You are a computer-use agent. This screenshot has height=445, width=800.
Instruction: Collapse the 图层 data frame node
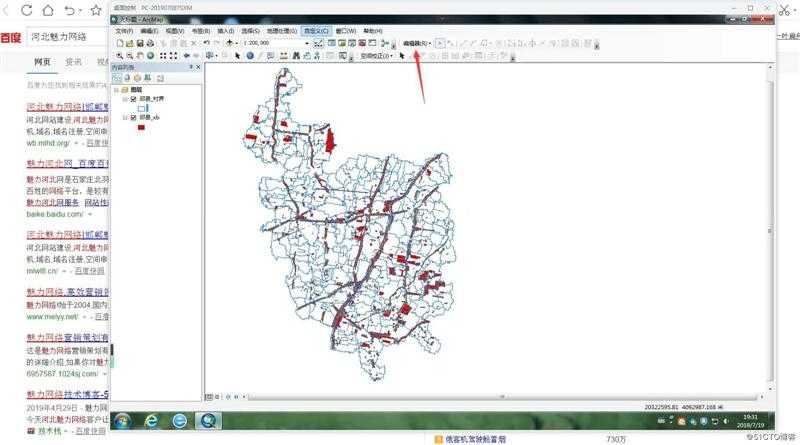pyautogui.click(x=116, y=90)
